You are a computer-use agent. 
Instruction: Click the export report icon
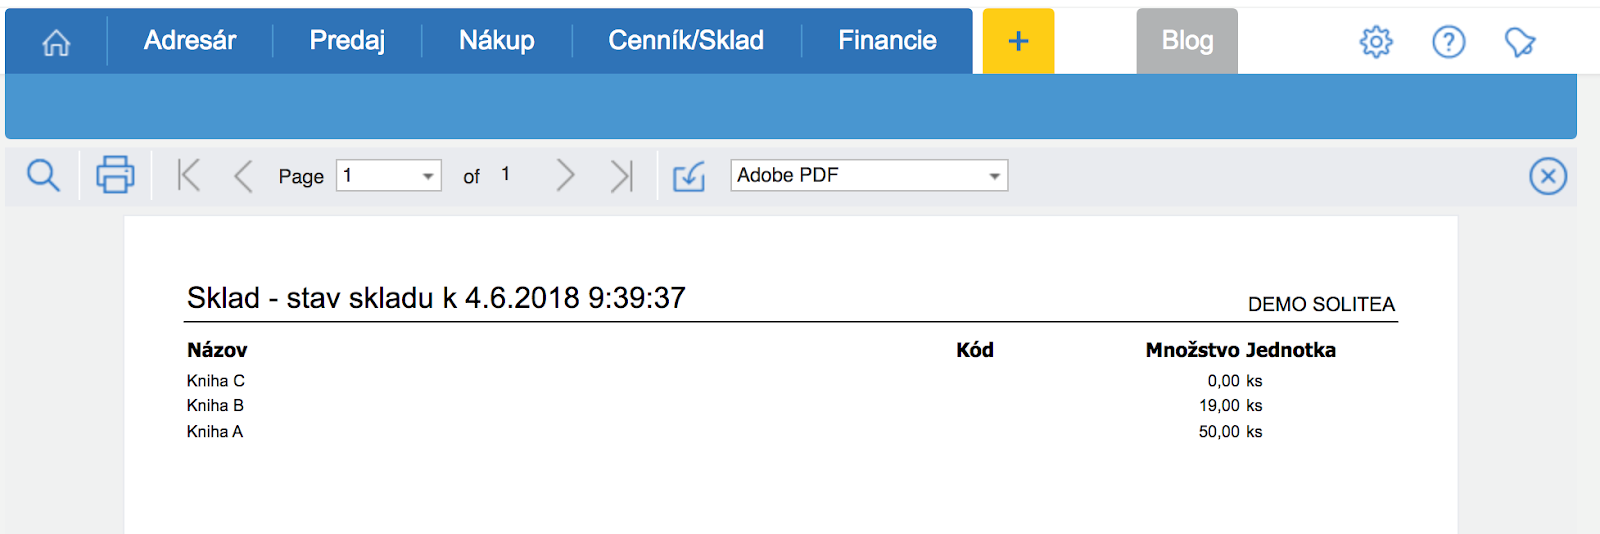(x=689, y=177)
